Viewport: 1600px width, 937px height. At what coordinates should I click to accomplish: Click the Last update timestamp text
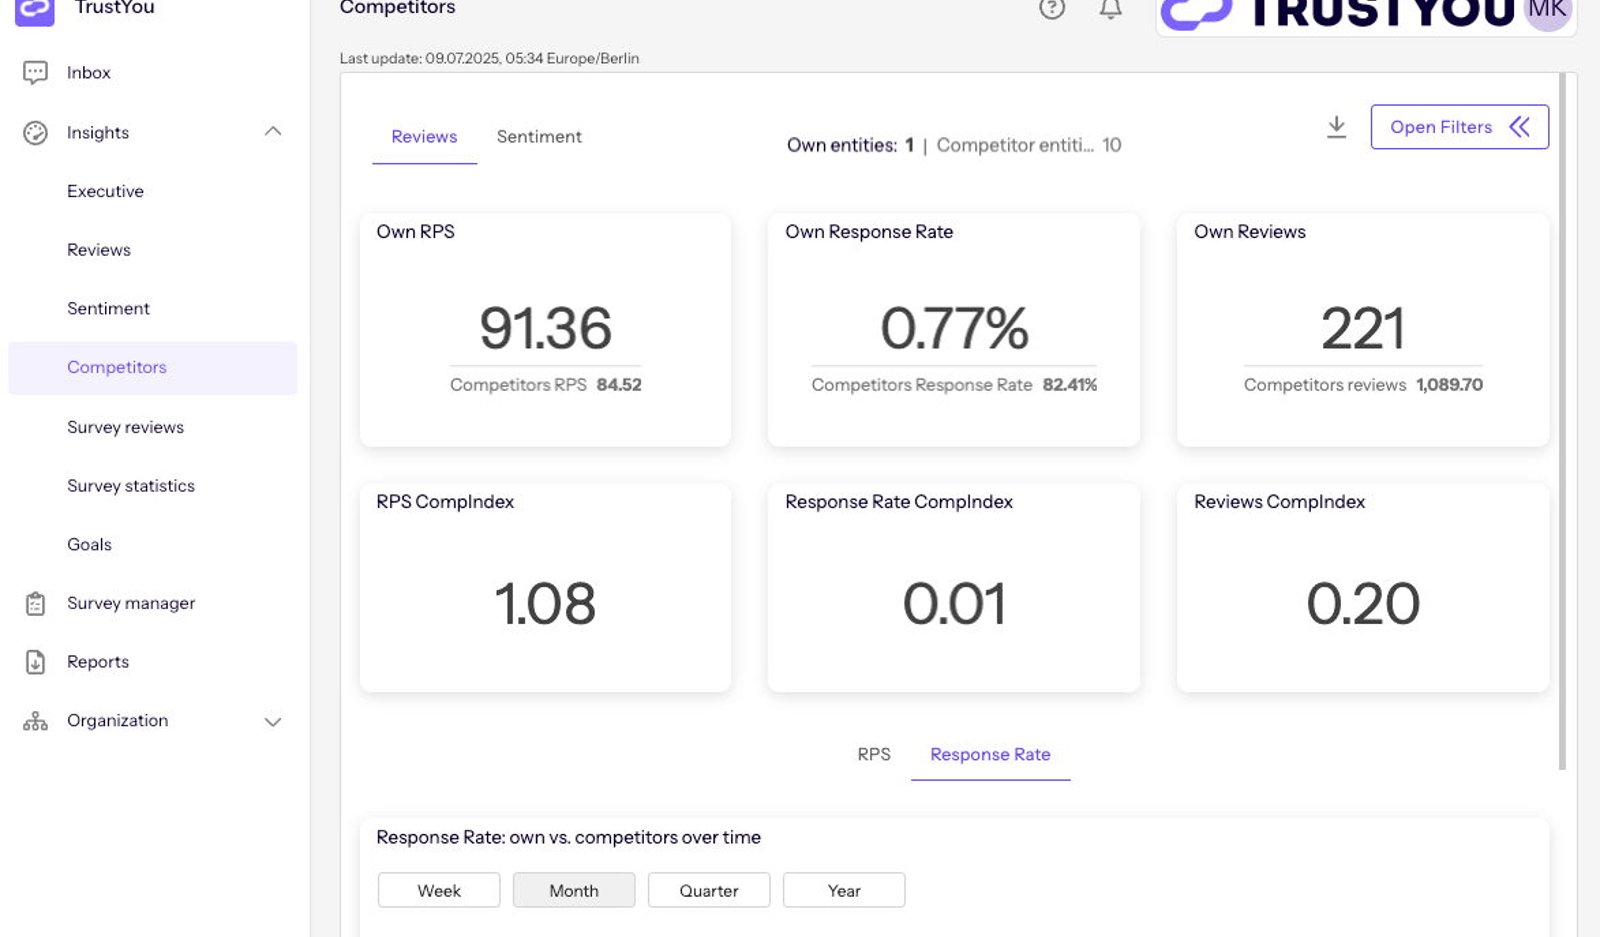point(489,58)
